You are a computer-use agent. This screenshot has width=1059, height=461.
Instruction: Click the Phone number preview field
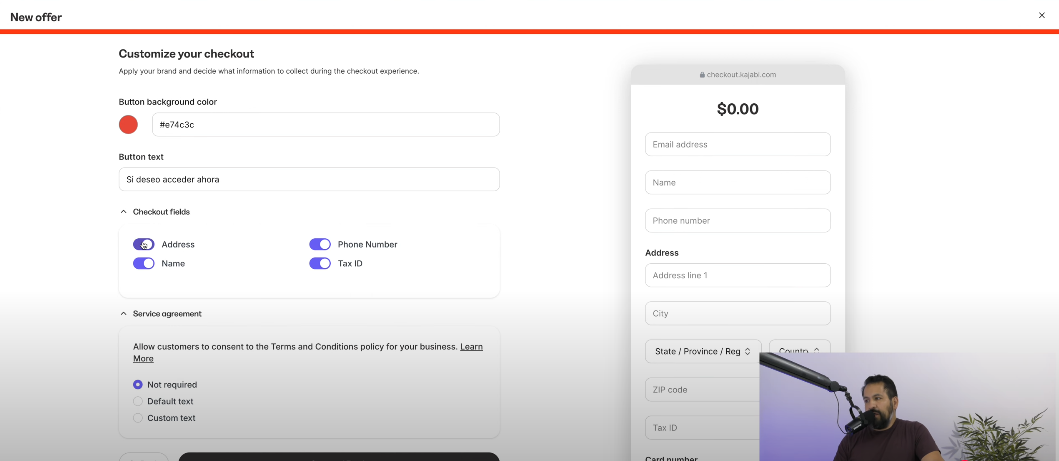point(738,220)
